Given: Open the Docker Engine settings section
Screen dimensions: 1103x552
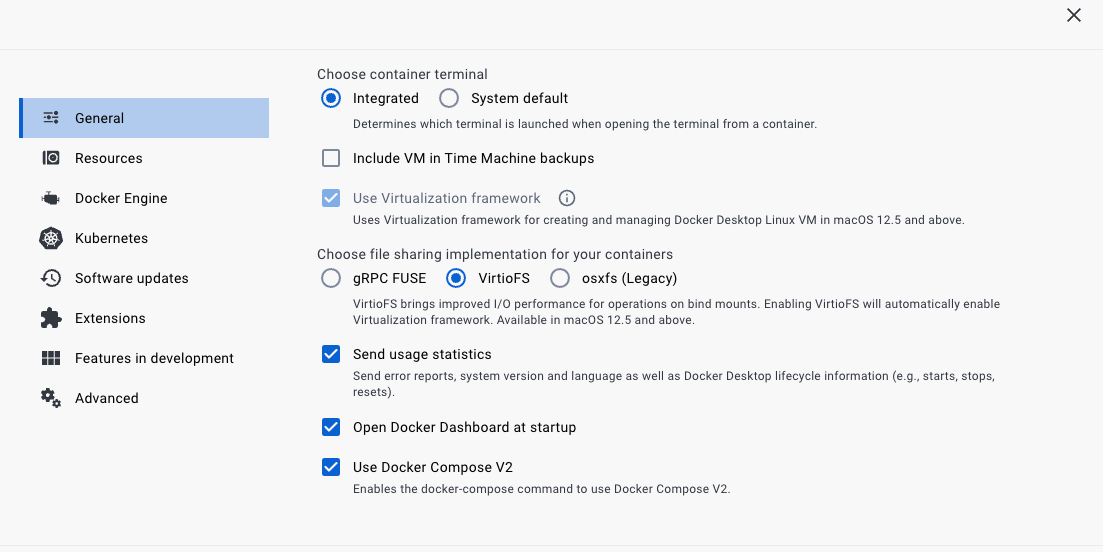Looking at the screenshot, I should 144,198.
